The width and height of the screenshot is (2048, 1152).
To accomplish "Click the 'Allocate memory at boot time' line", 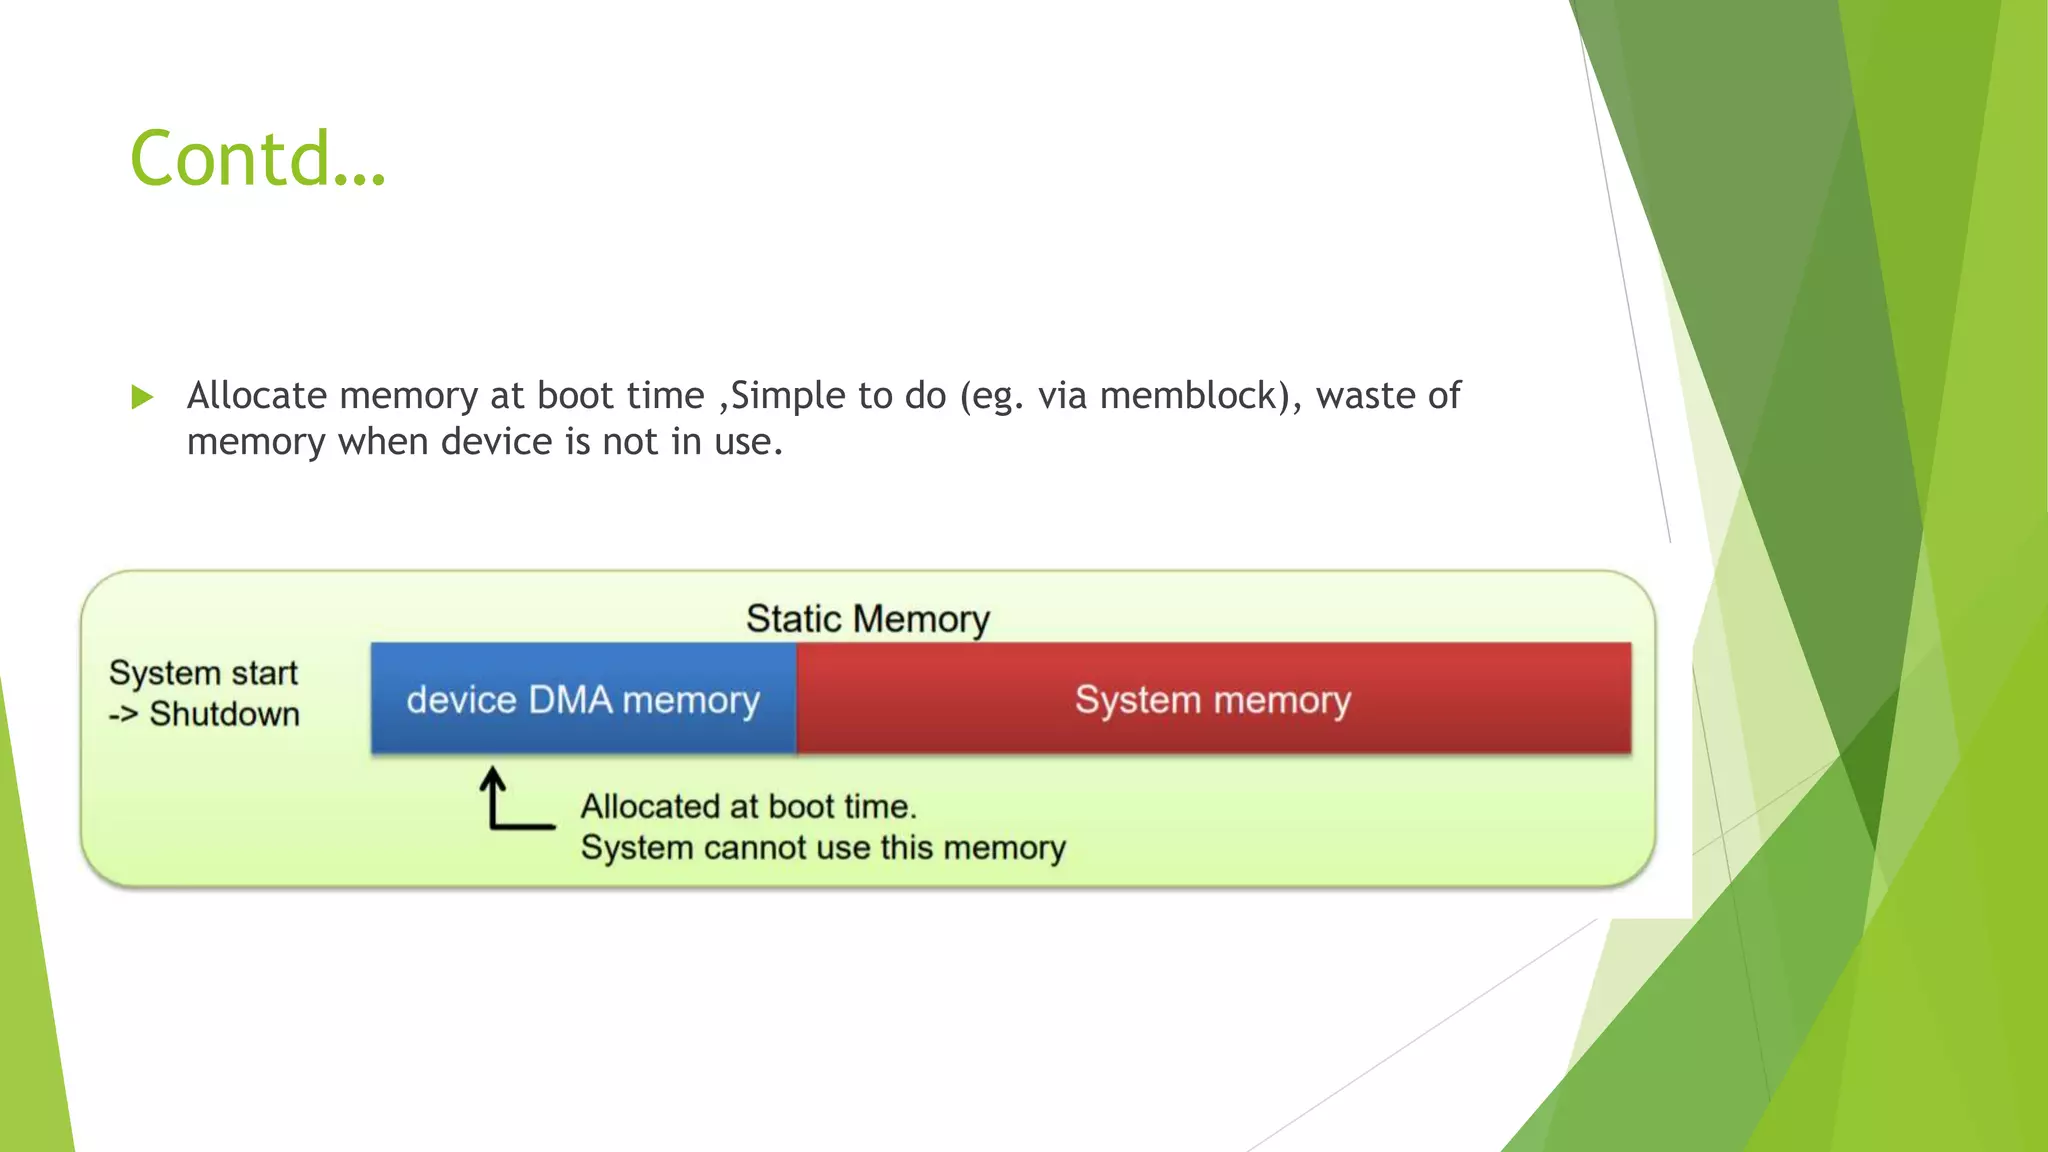I will [x=446, y=395].
